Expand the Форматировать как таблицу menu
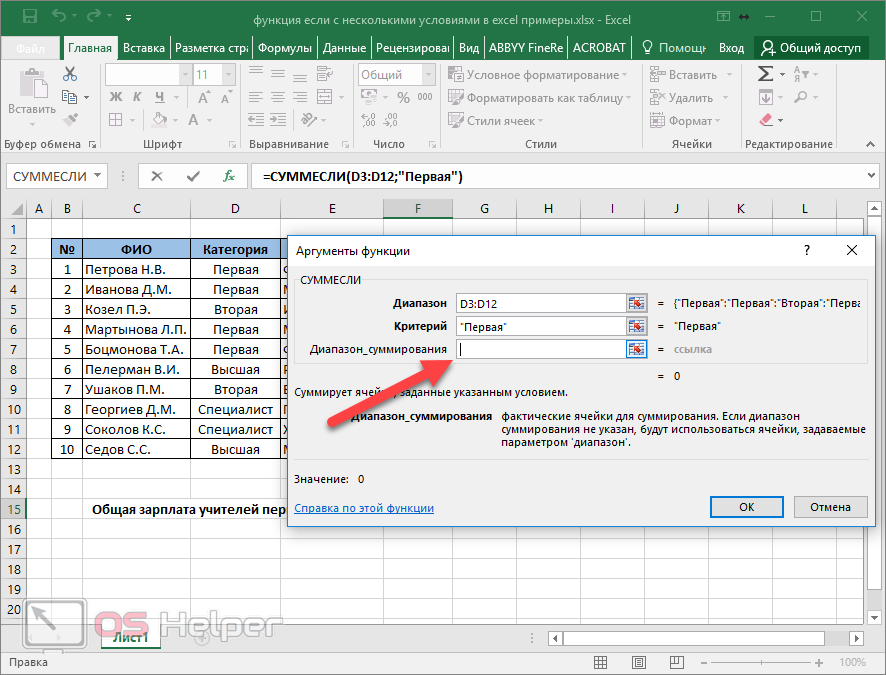886x675 pixels. click(539, 98)
